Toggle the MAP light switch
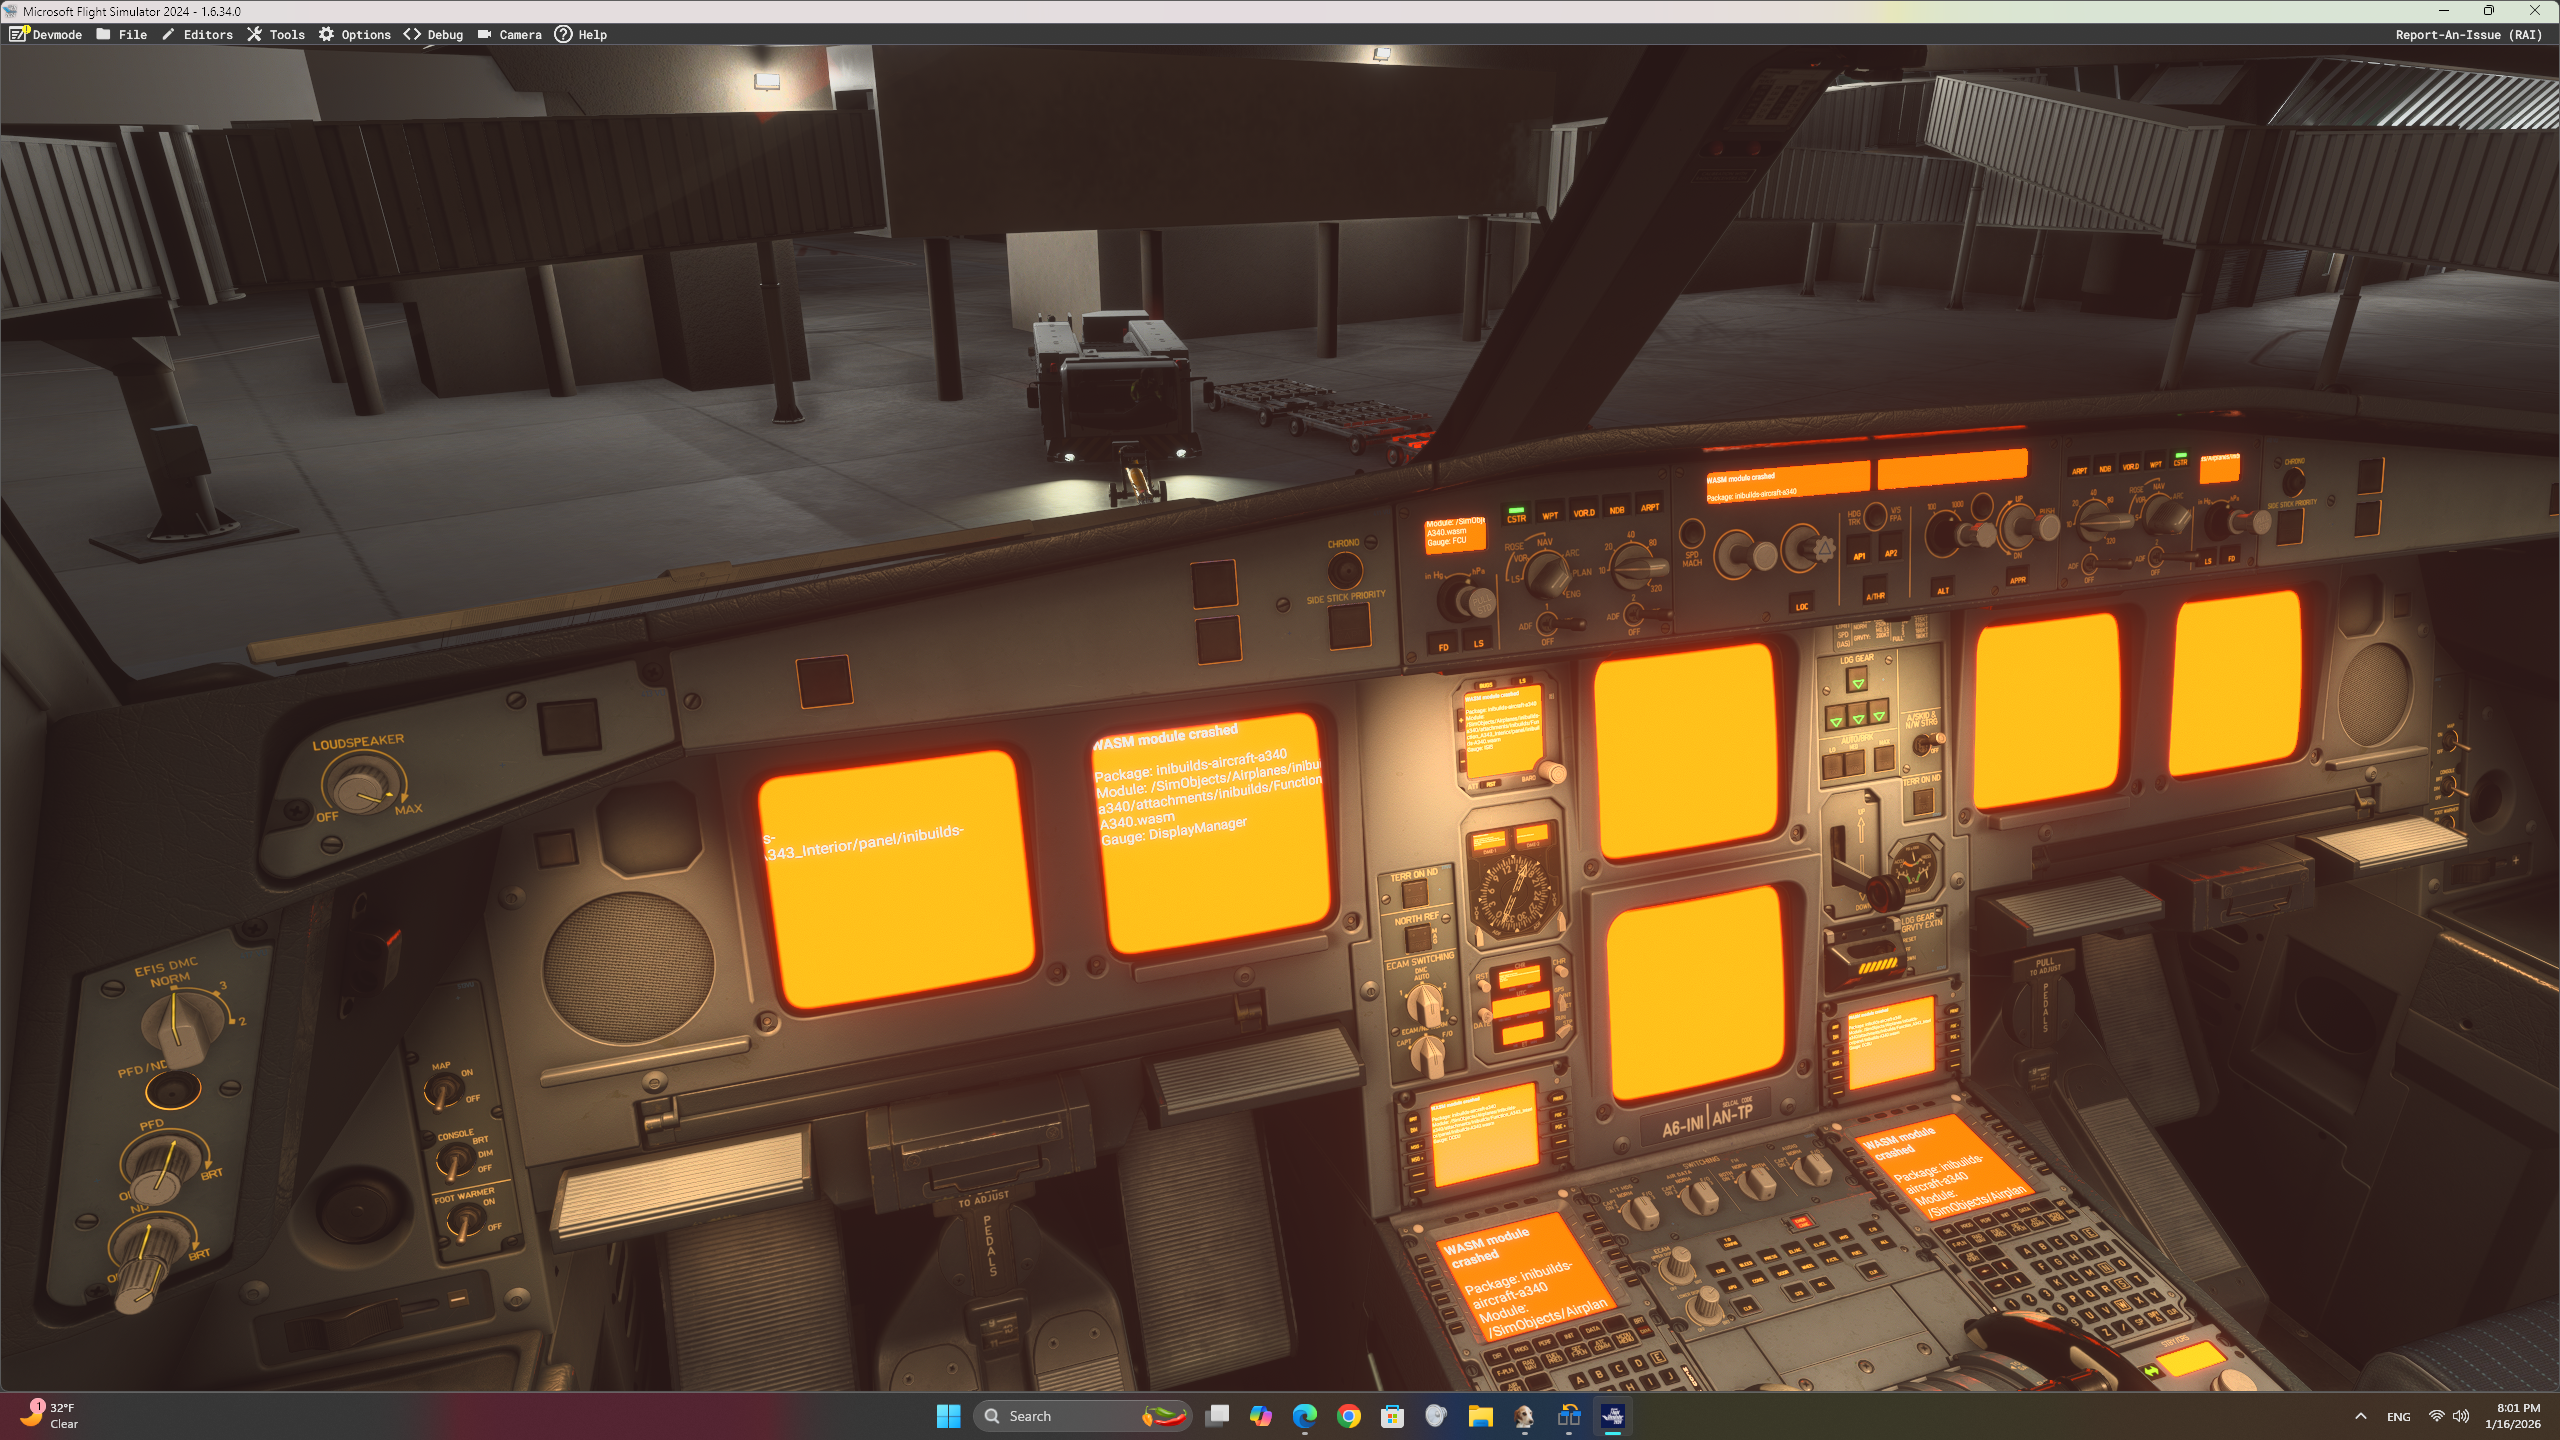Viewport: 2560px width, 1440px height. click(440, 1092)
